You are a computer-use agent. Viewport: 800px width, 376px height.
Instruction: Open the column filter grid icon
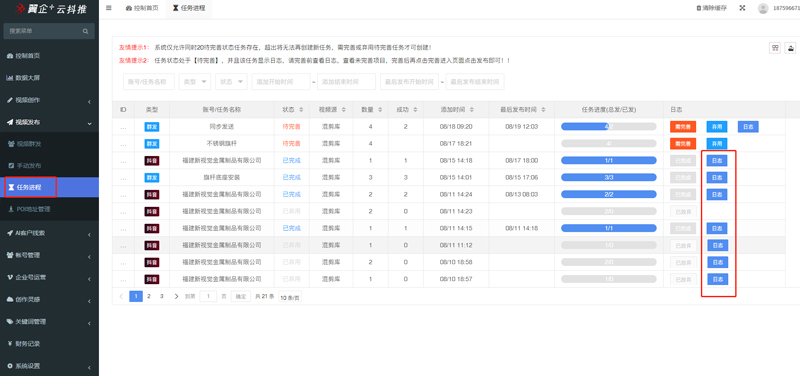(775, 48)
